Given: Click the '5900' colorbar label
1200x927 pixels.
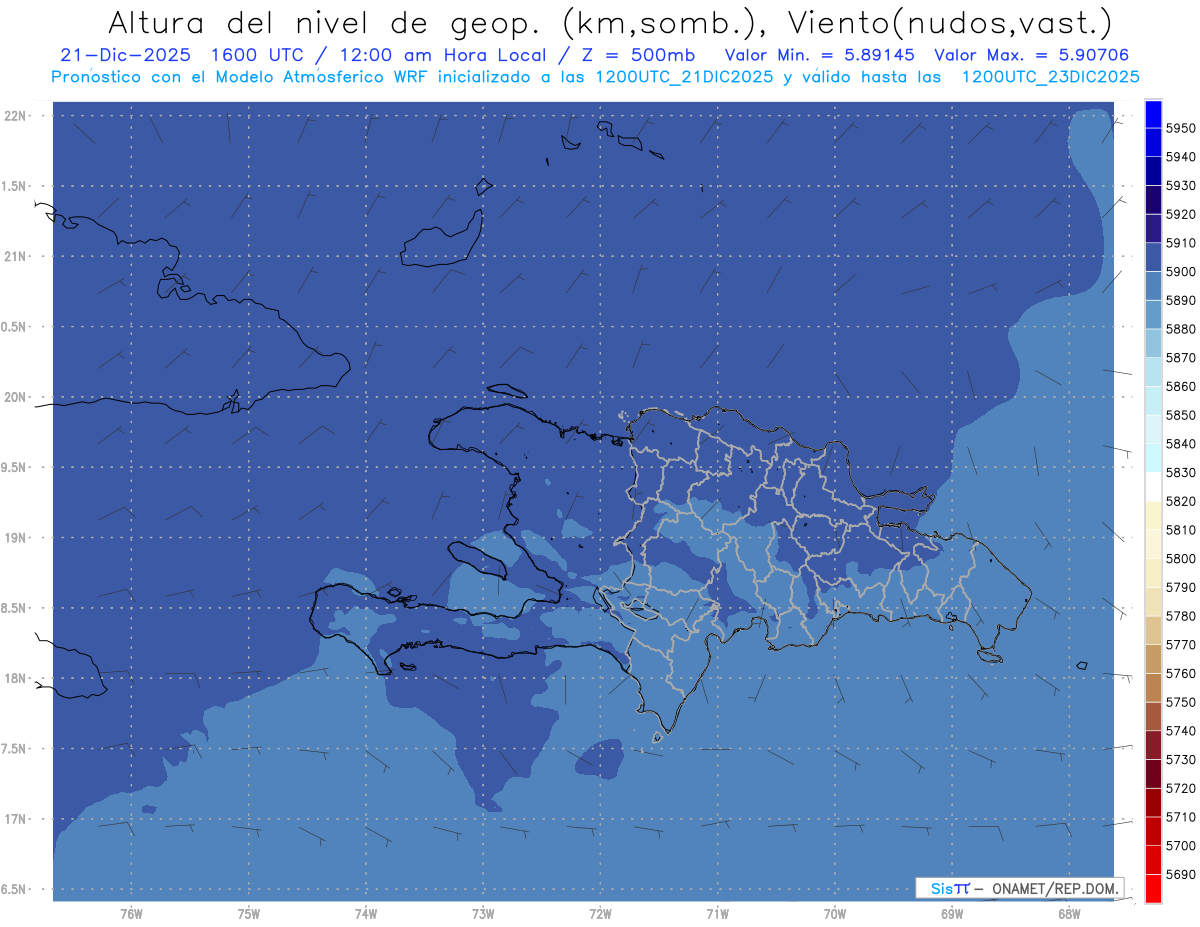Looking at the screenshot, I should pos(1180,272).
